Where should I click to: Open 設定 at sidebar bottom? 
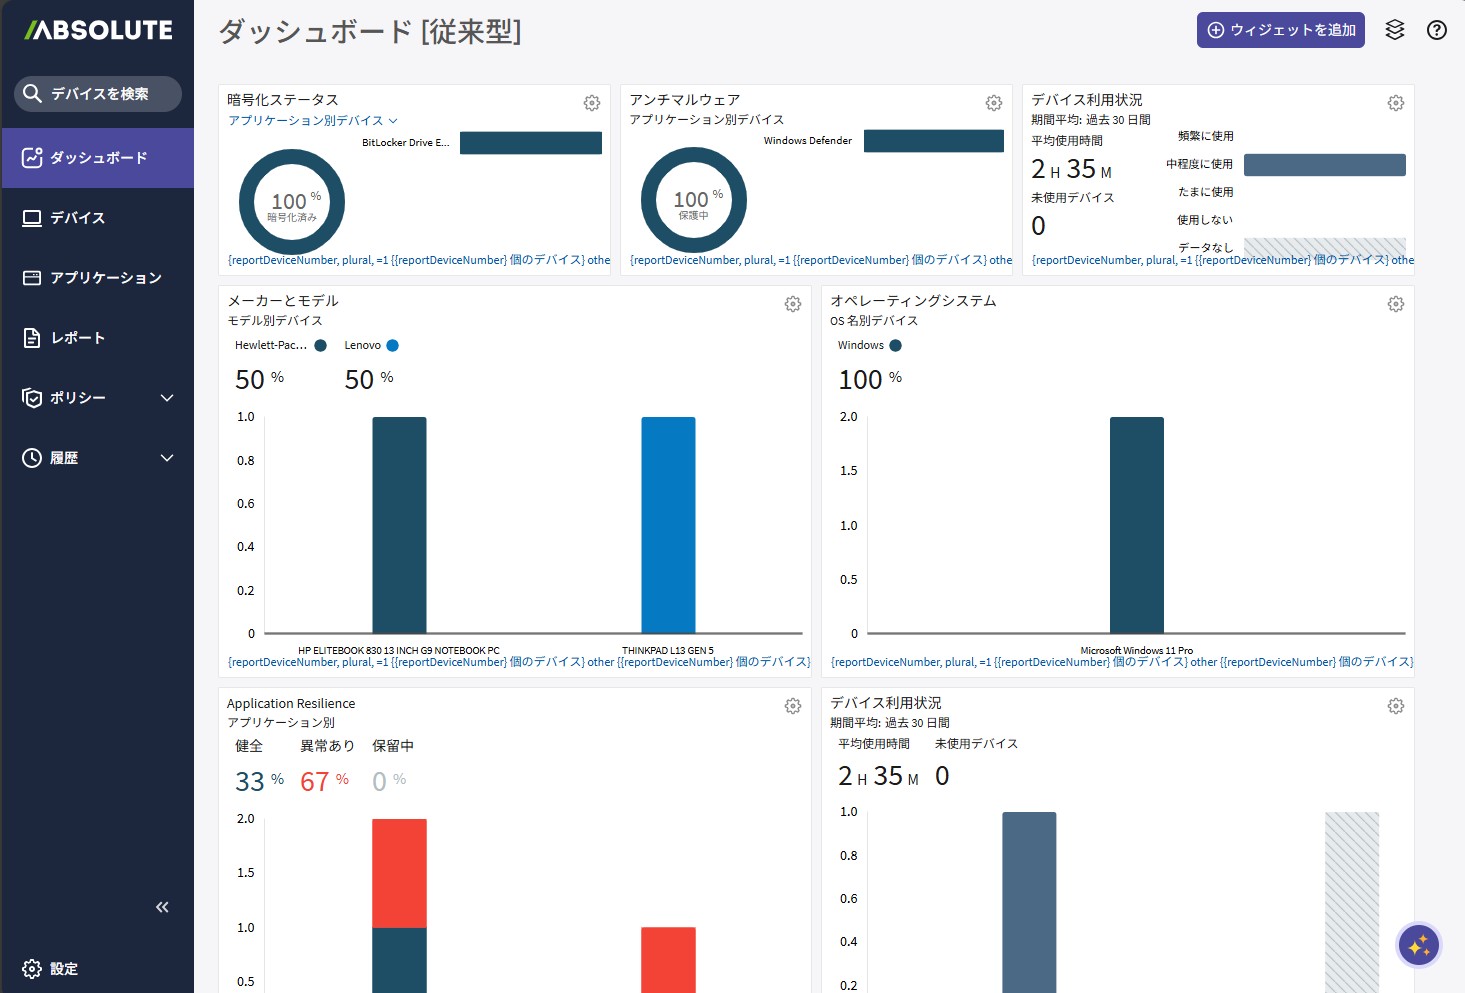[50, 969]
